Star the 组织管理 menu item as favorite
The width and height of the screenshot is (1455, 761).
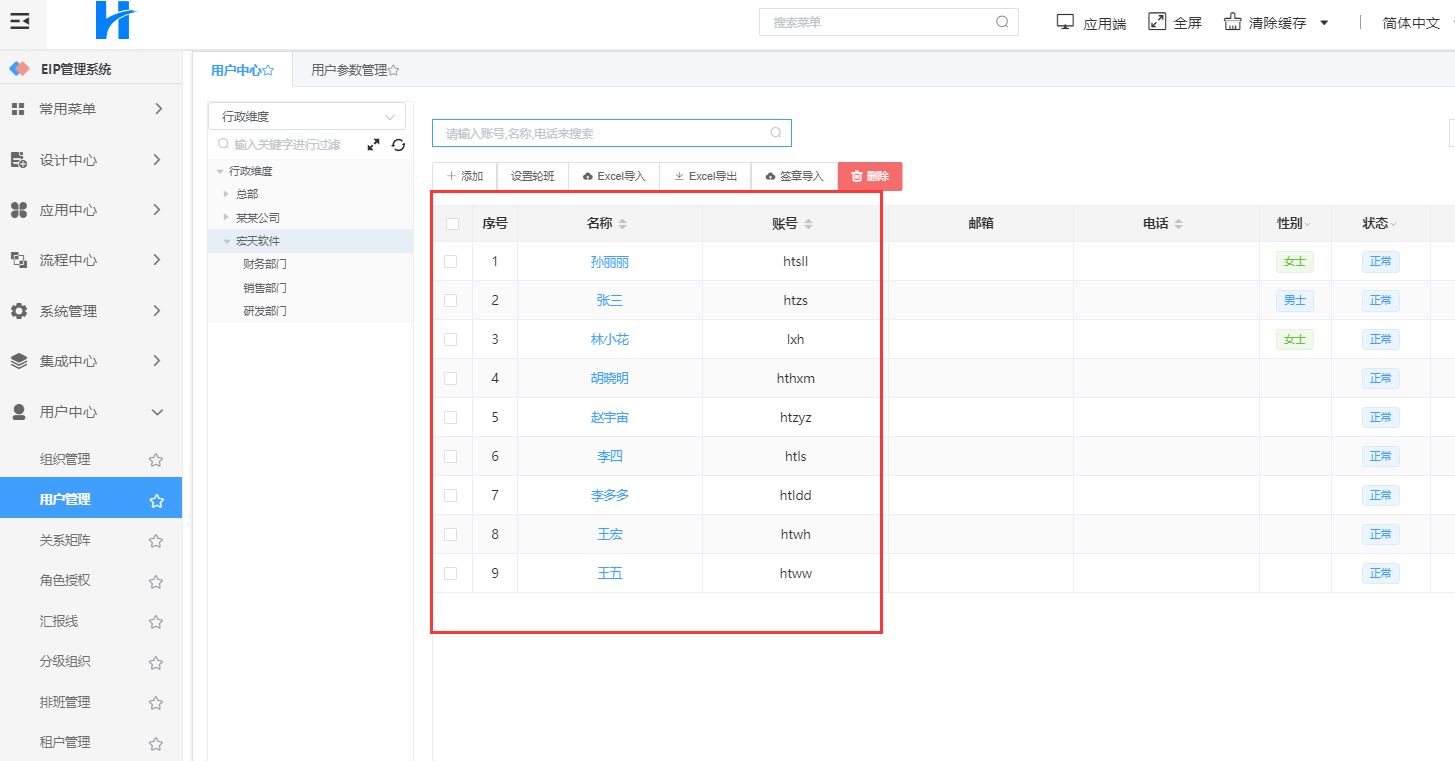tap(156, 460)
